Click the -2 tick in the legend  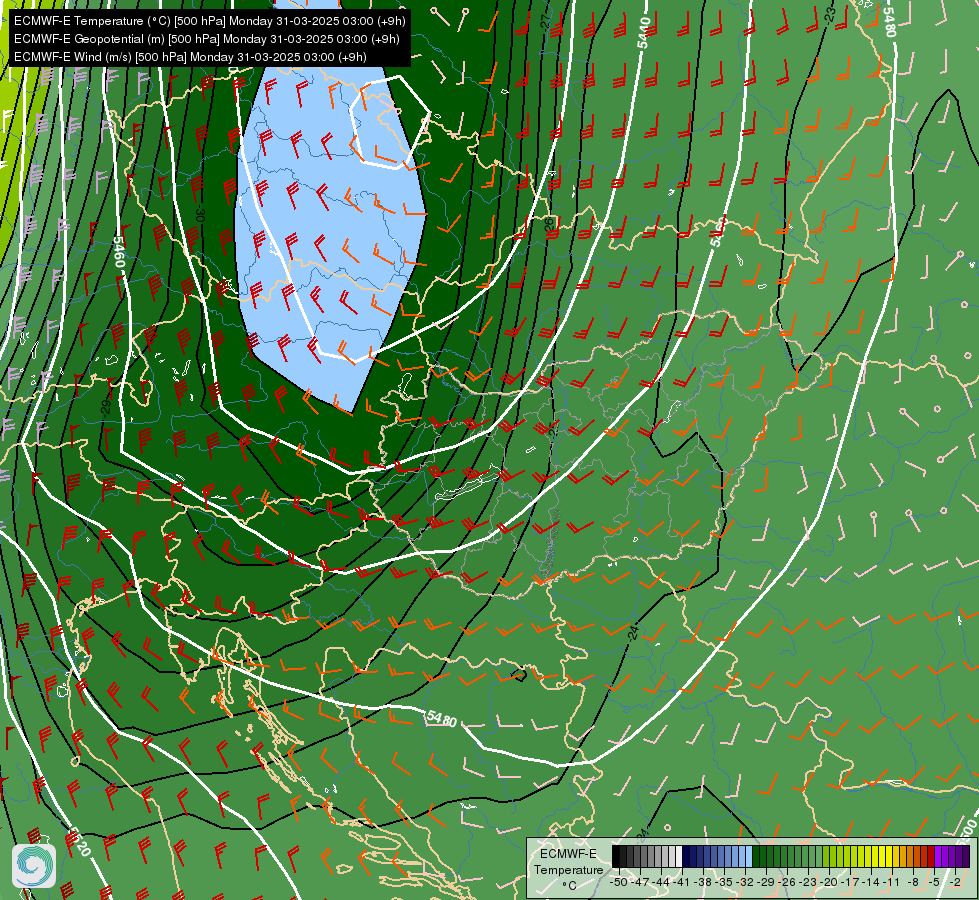[x=955, y=882]
